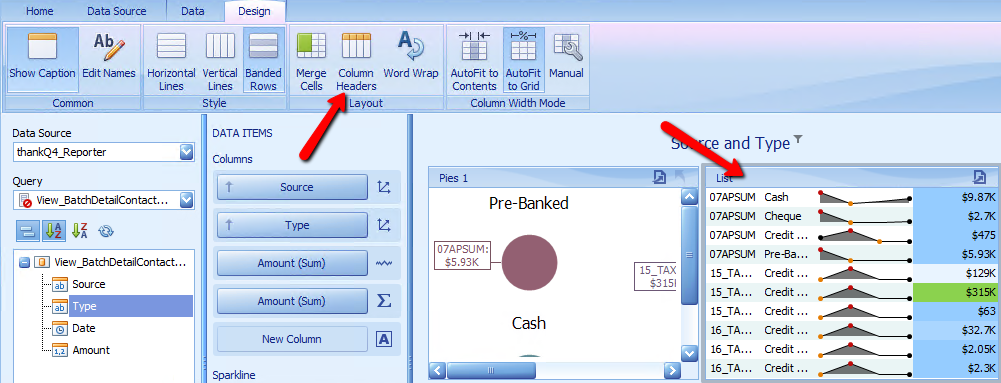
Task: Open the Query dropdown list
Action: click(186, 200)
